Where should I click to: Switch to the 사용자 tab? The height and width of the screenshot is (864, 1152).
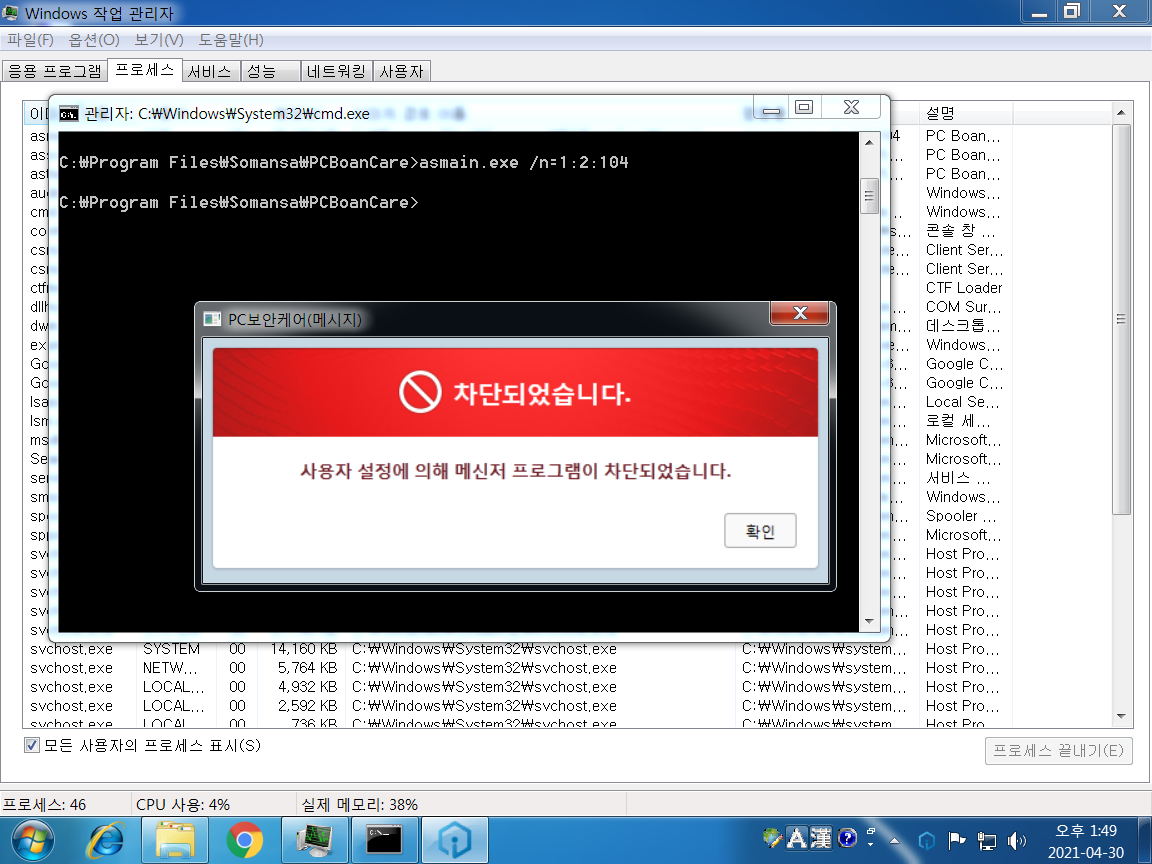[x=401, y=71]
